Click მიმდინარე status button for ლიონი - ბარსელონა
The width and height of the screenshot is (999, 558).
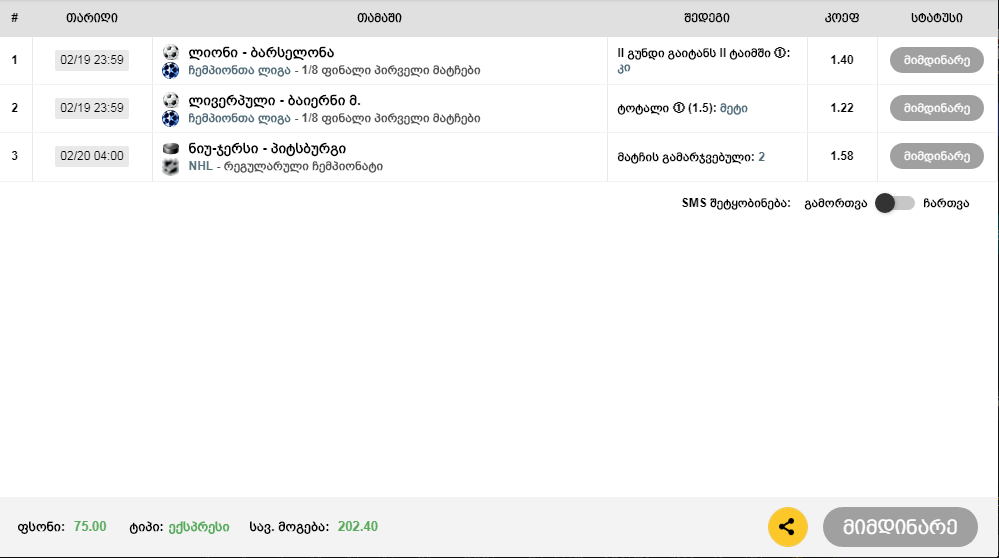tap(937, 60)
